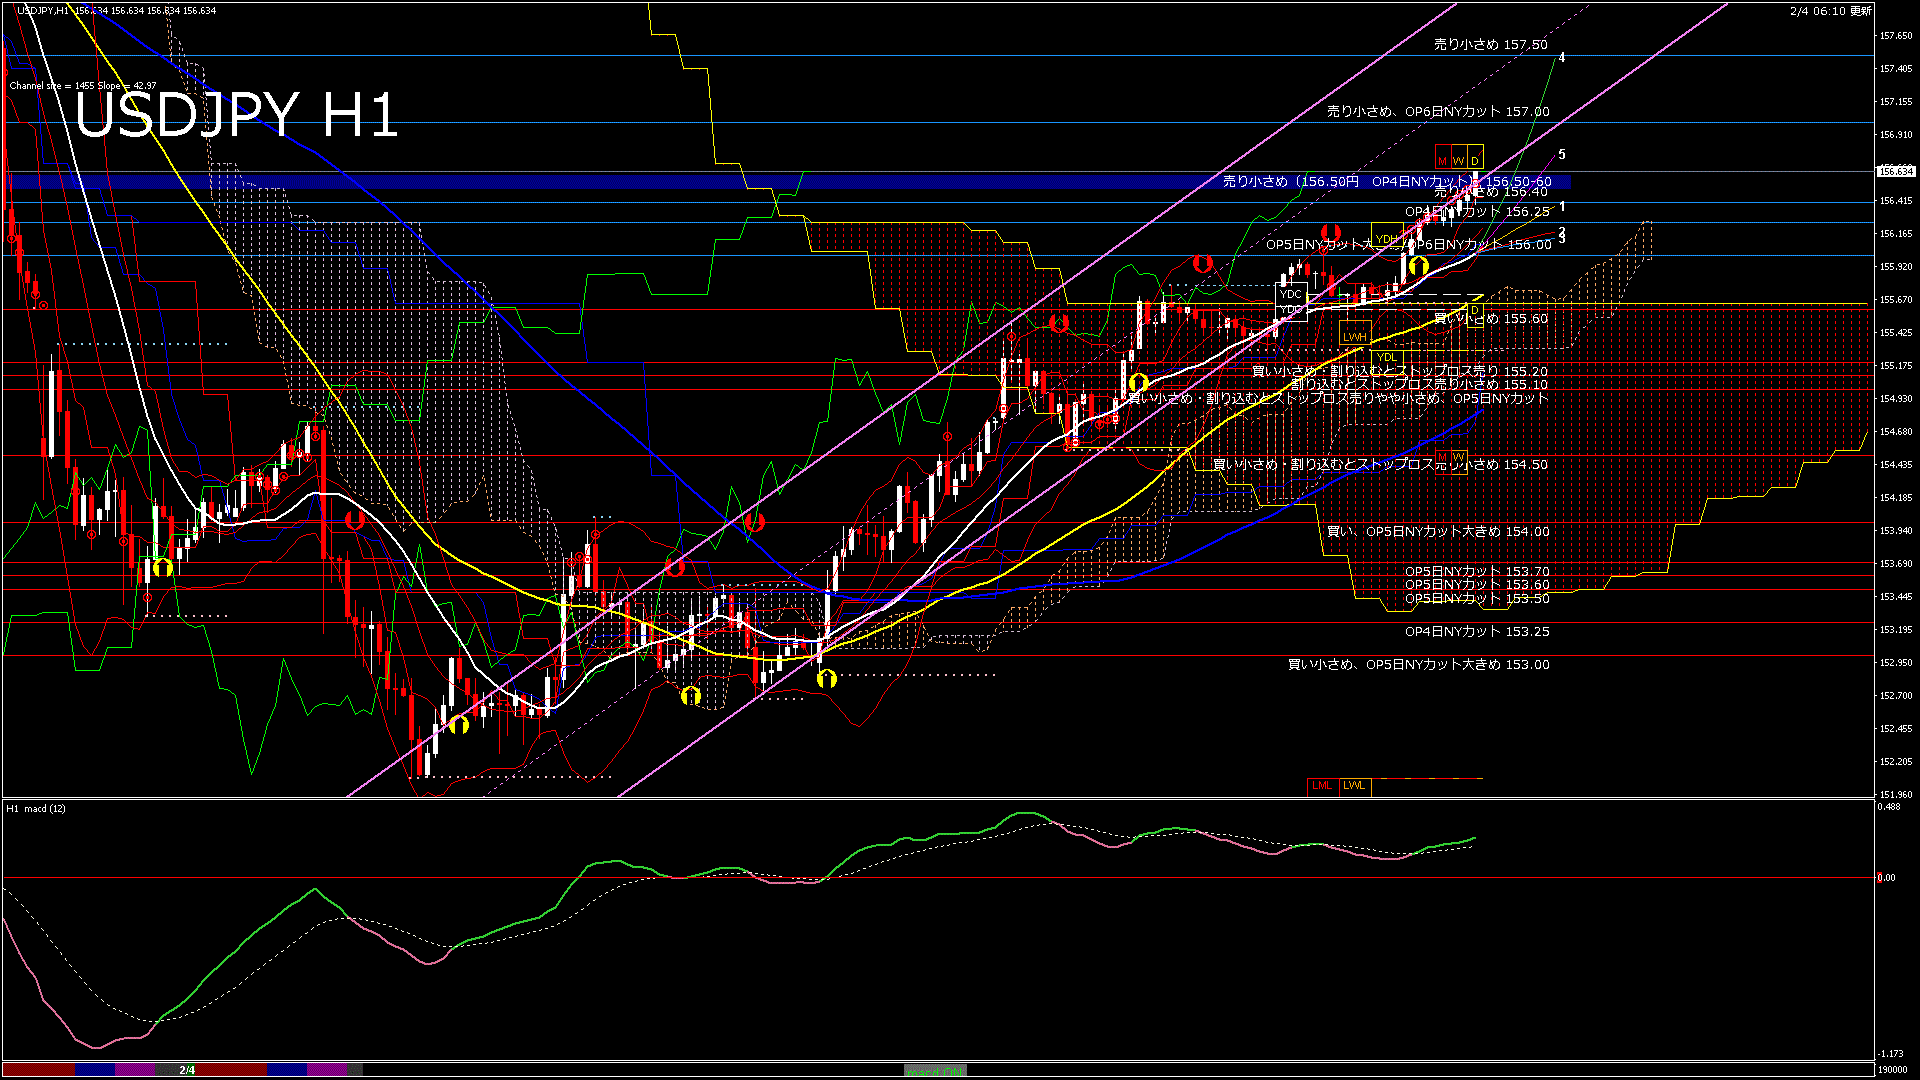1920x1080 pixels.
Task: Click the 2/4 date marker on timeline
Action: tap(187, 1070)
